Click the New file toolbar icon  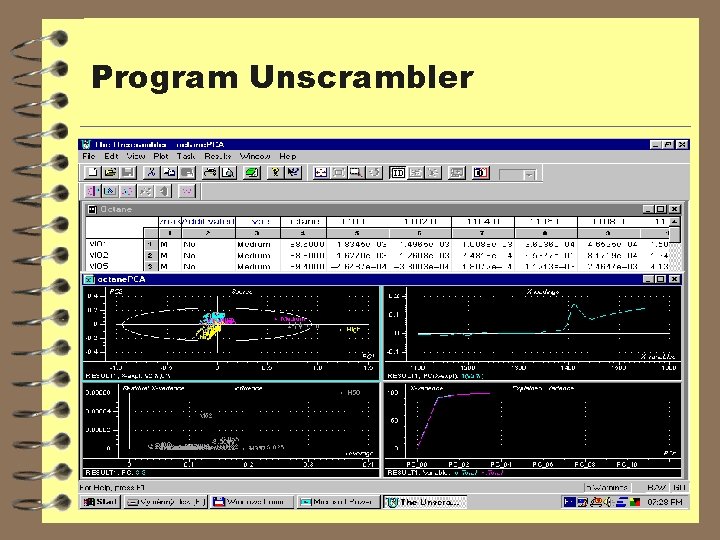pos(92,173)
